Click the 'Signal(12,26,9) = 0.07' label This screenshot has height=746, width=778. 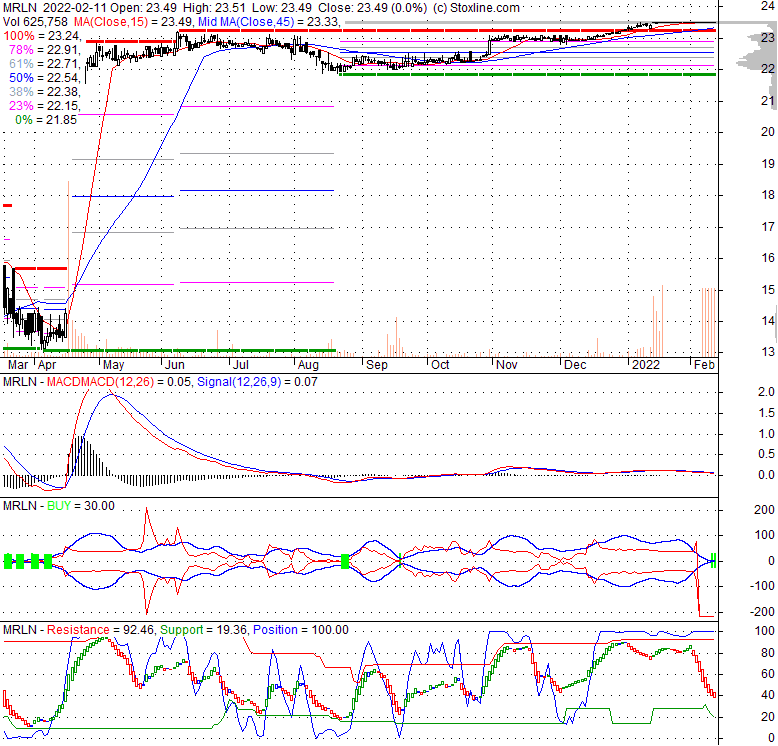[257, 381]
